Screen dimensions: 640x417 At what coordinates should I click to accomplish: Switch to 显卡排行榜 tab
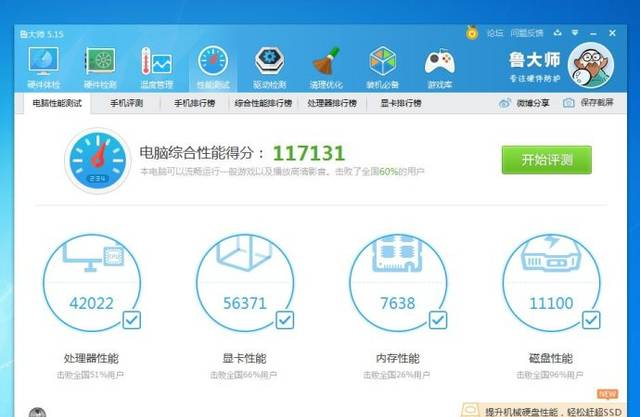pos(401,103)
